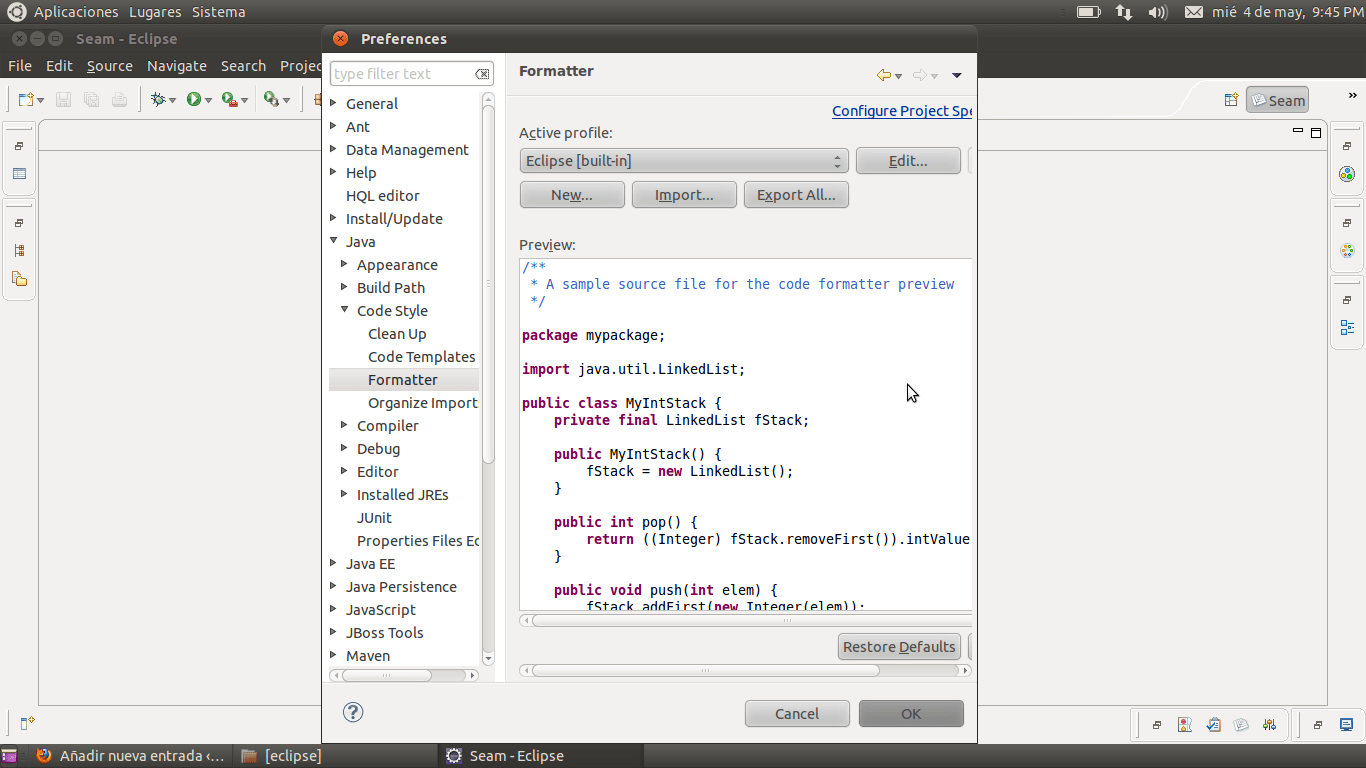Screen dimensions: 1366x768
Task: Confirm preferences with the OK button
Action: 911,714
